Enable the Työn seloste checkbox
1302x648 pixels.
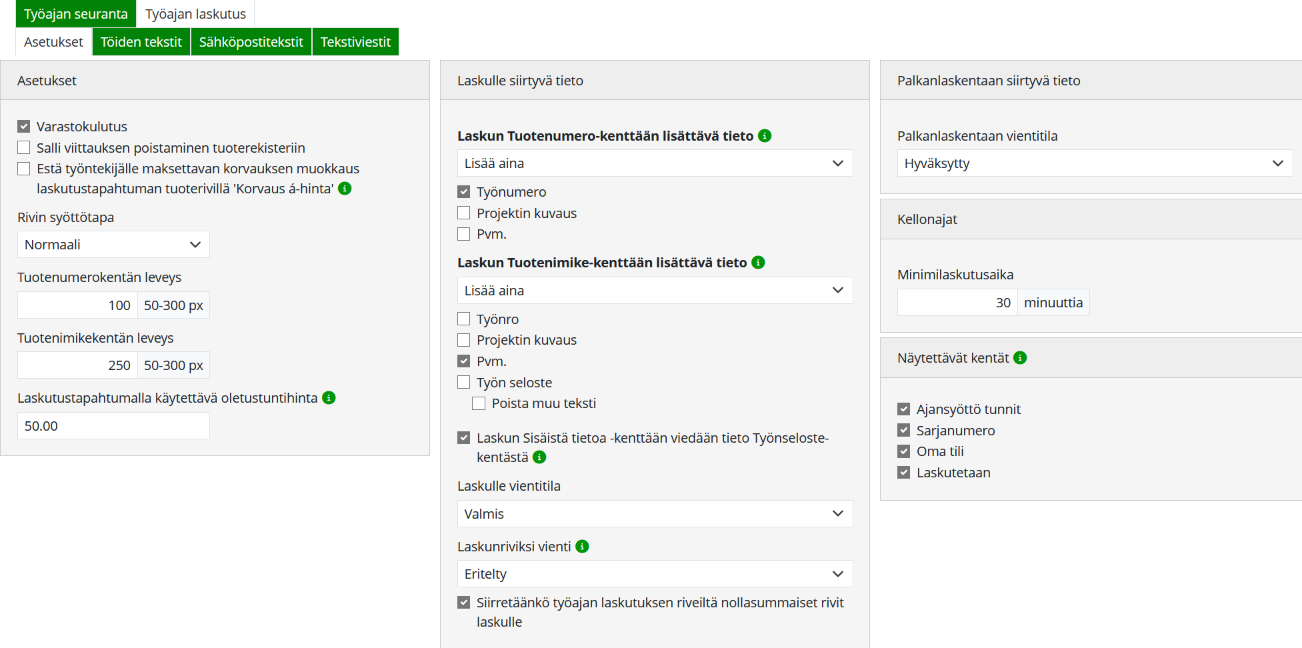click(x=464, y=382)
